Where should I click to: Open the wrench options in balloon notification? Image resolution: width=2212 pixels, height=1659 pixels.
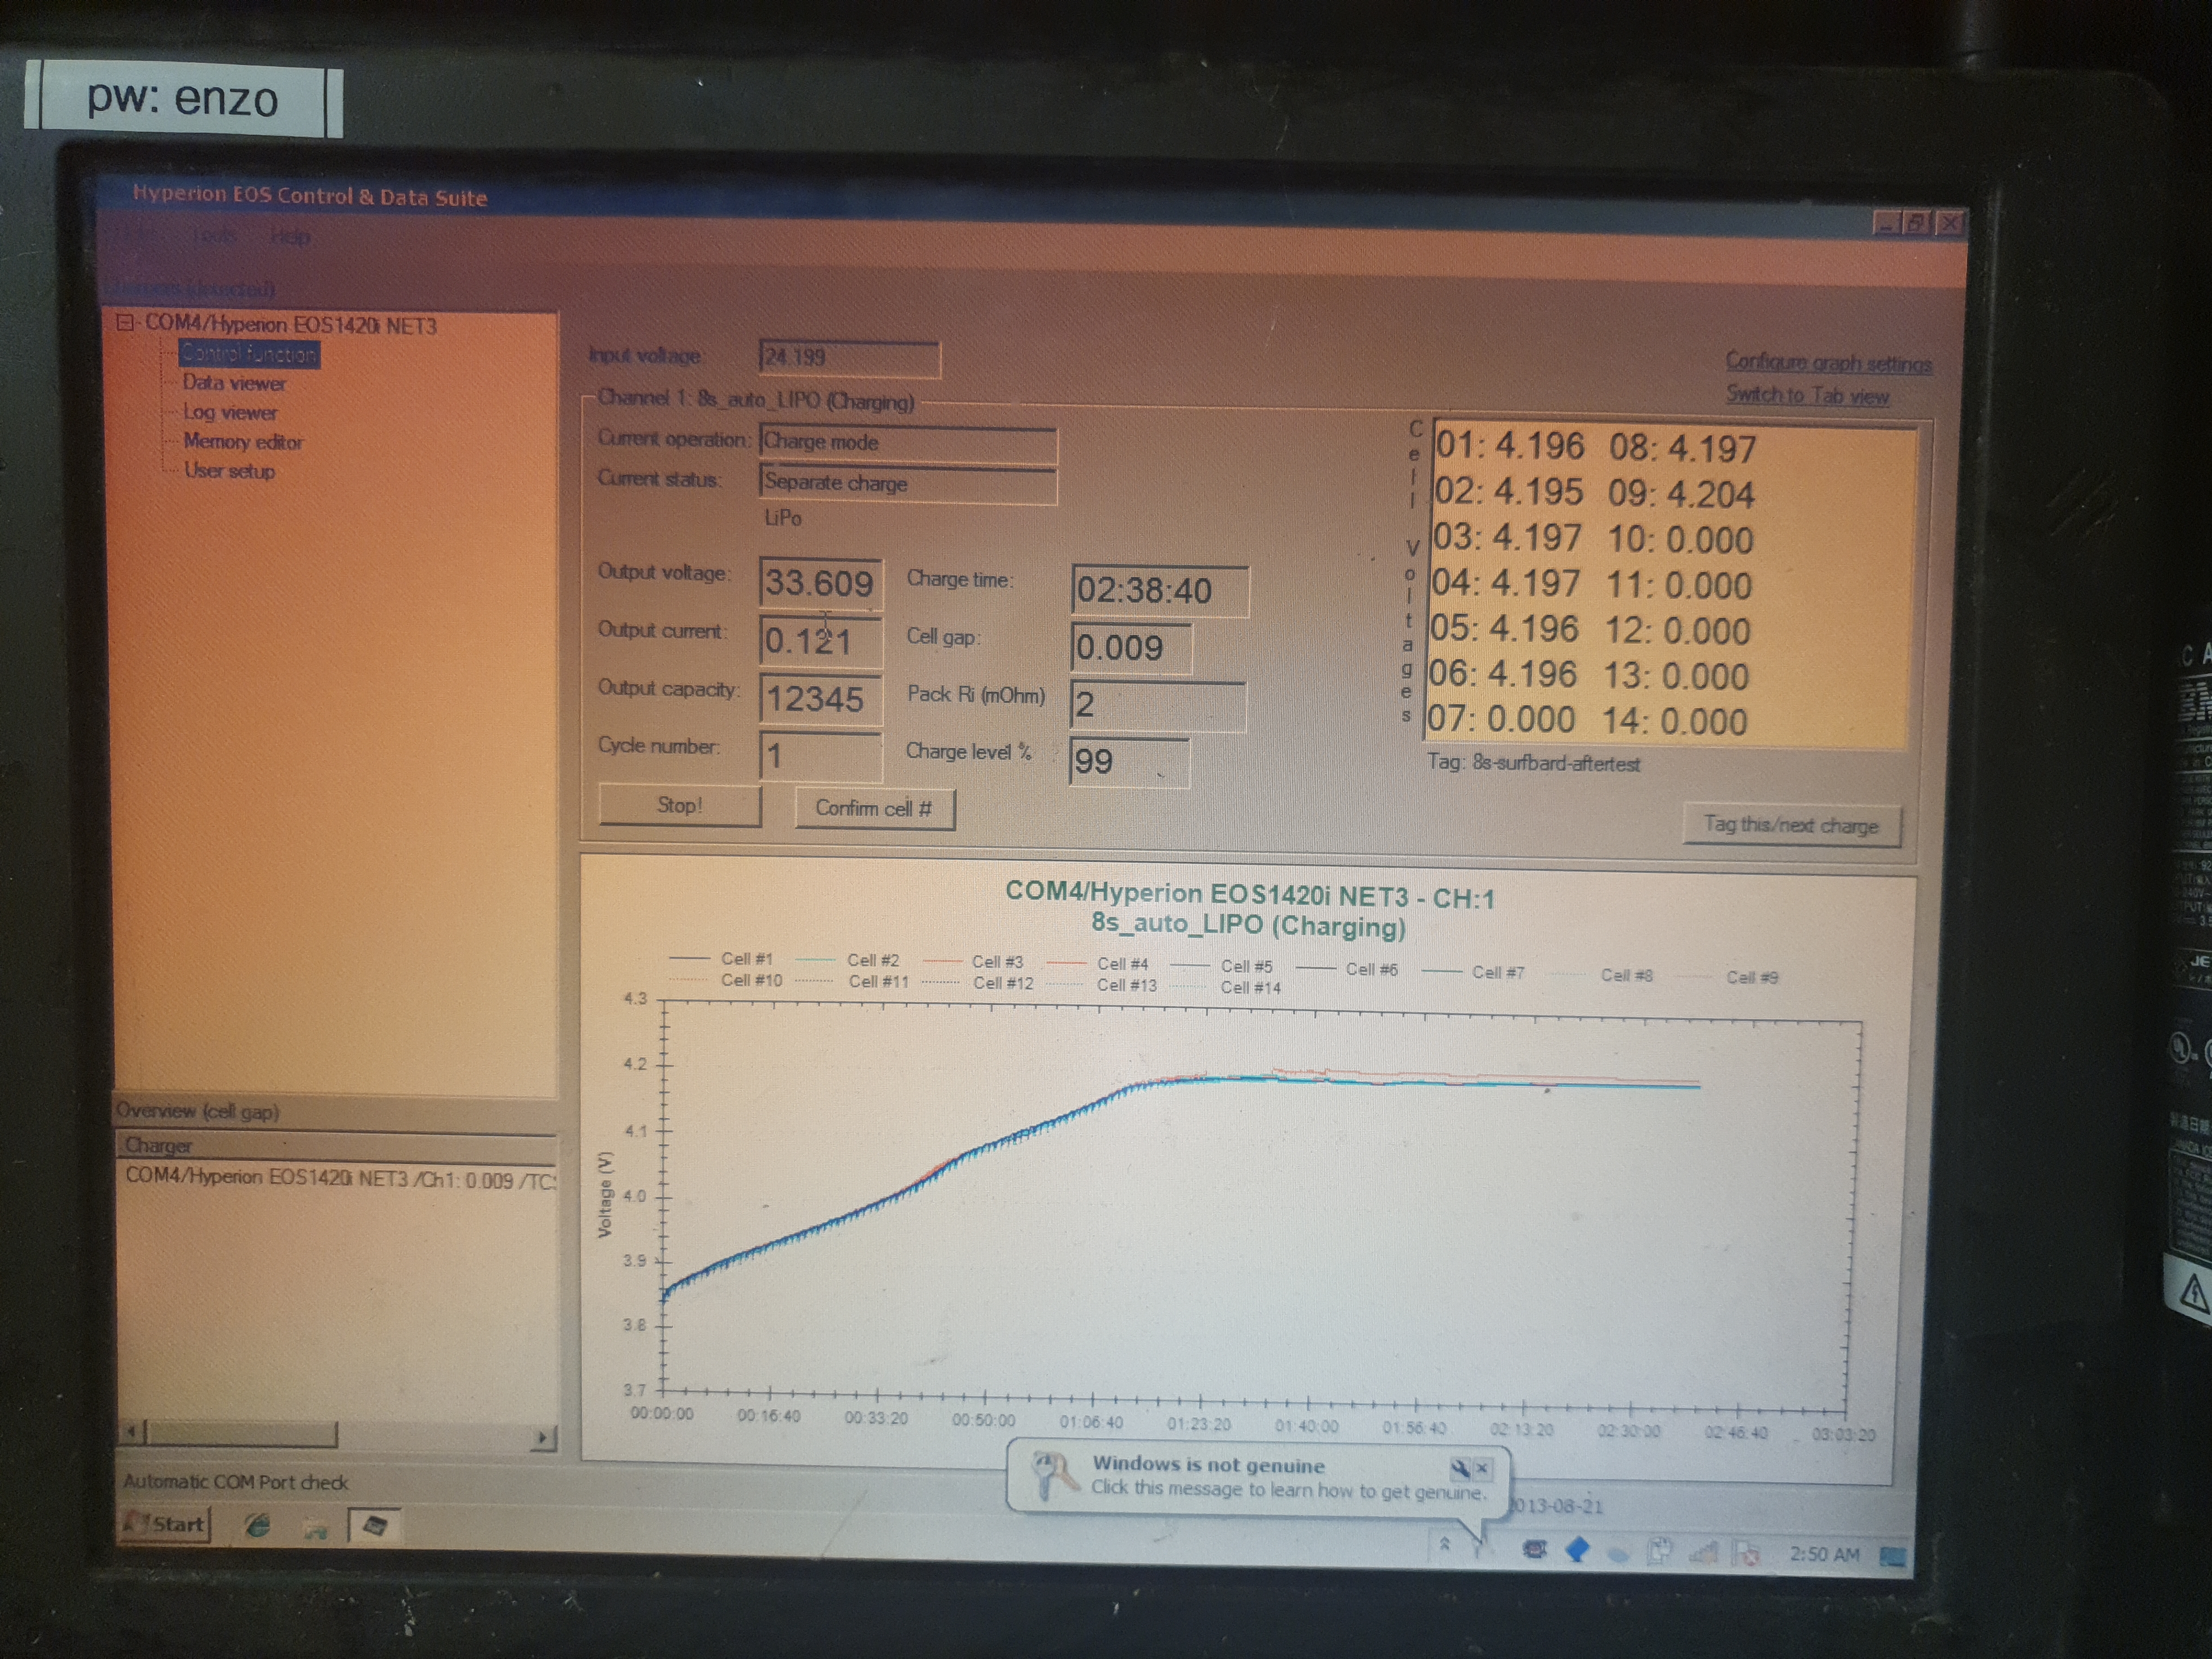pyautogui.click(x=1460, y=1468)
